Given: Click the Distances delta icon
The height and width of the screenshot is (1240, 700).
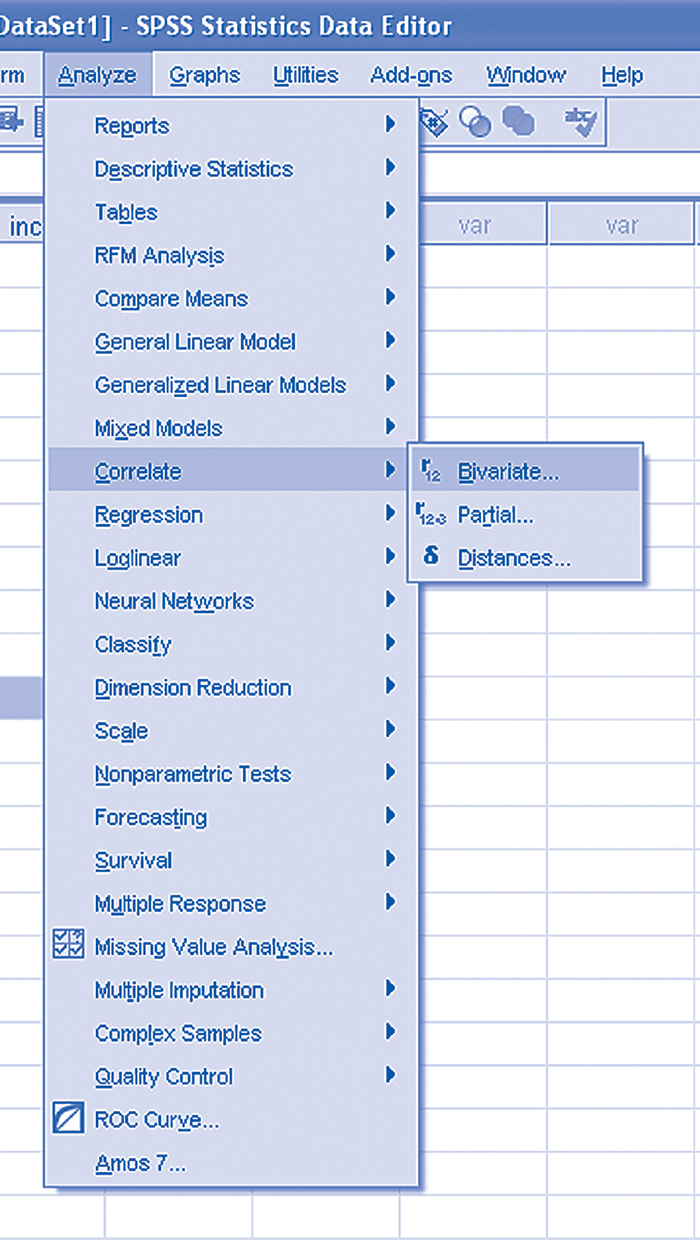Looking at the screenshot, I should click(431, 558).
